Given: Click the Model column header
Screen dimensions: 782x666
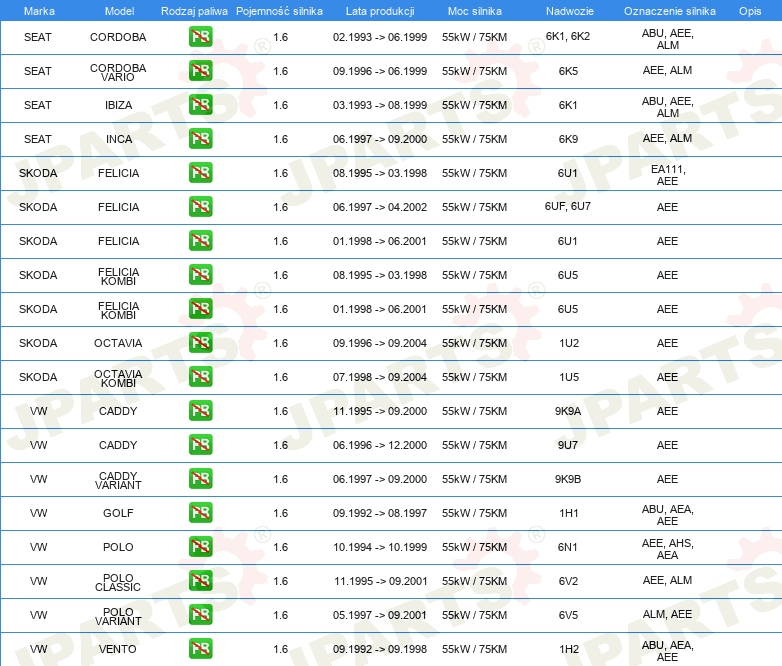Looking at the screenshot, I should [119, 11].
